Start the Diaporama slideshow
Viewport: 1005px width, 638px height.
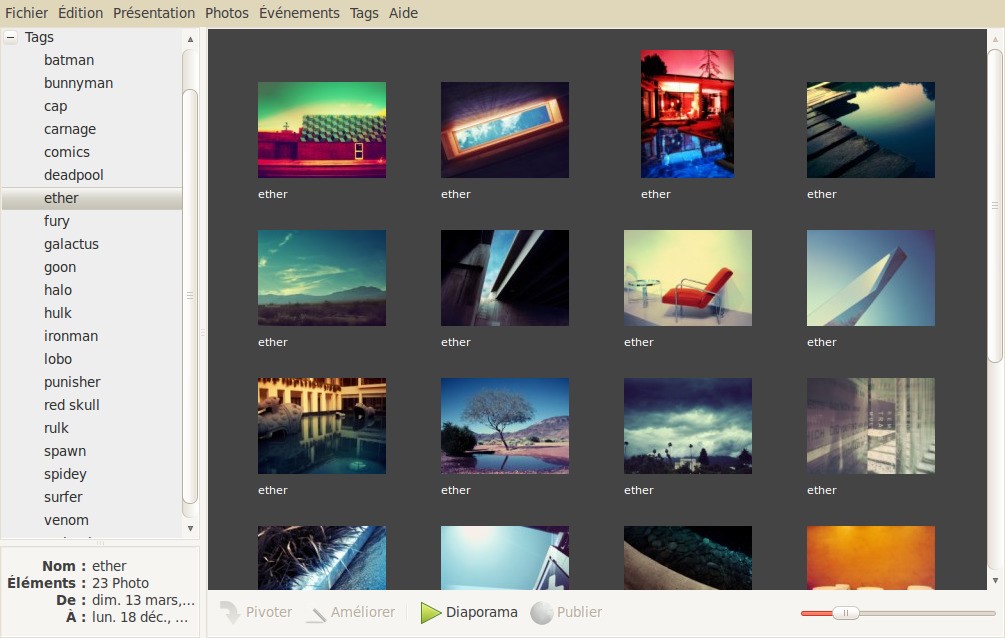(469, 612)
